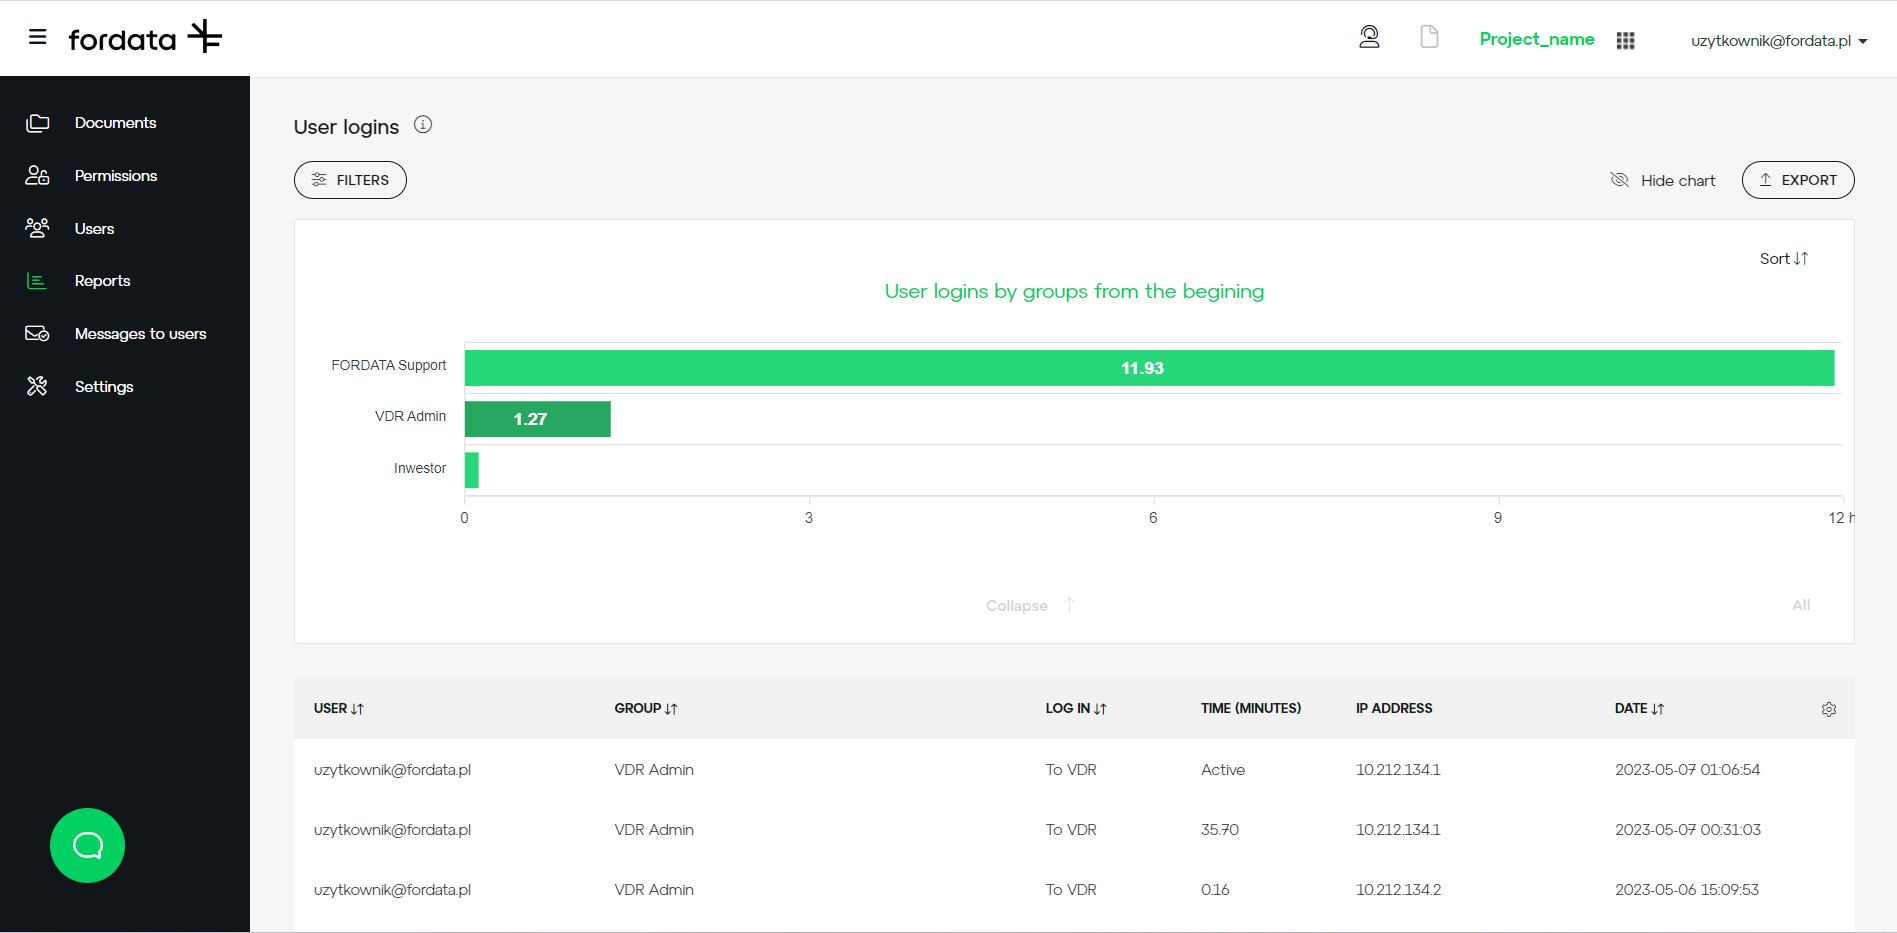
Task: Click the FORDATA Support bar showing 11.93
Action: pos(1143,367)
